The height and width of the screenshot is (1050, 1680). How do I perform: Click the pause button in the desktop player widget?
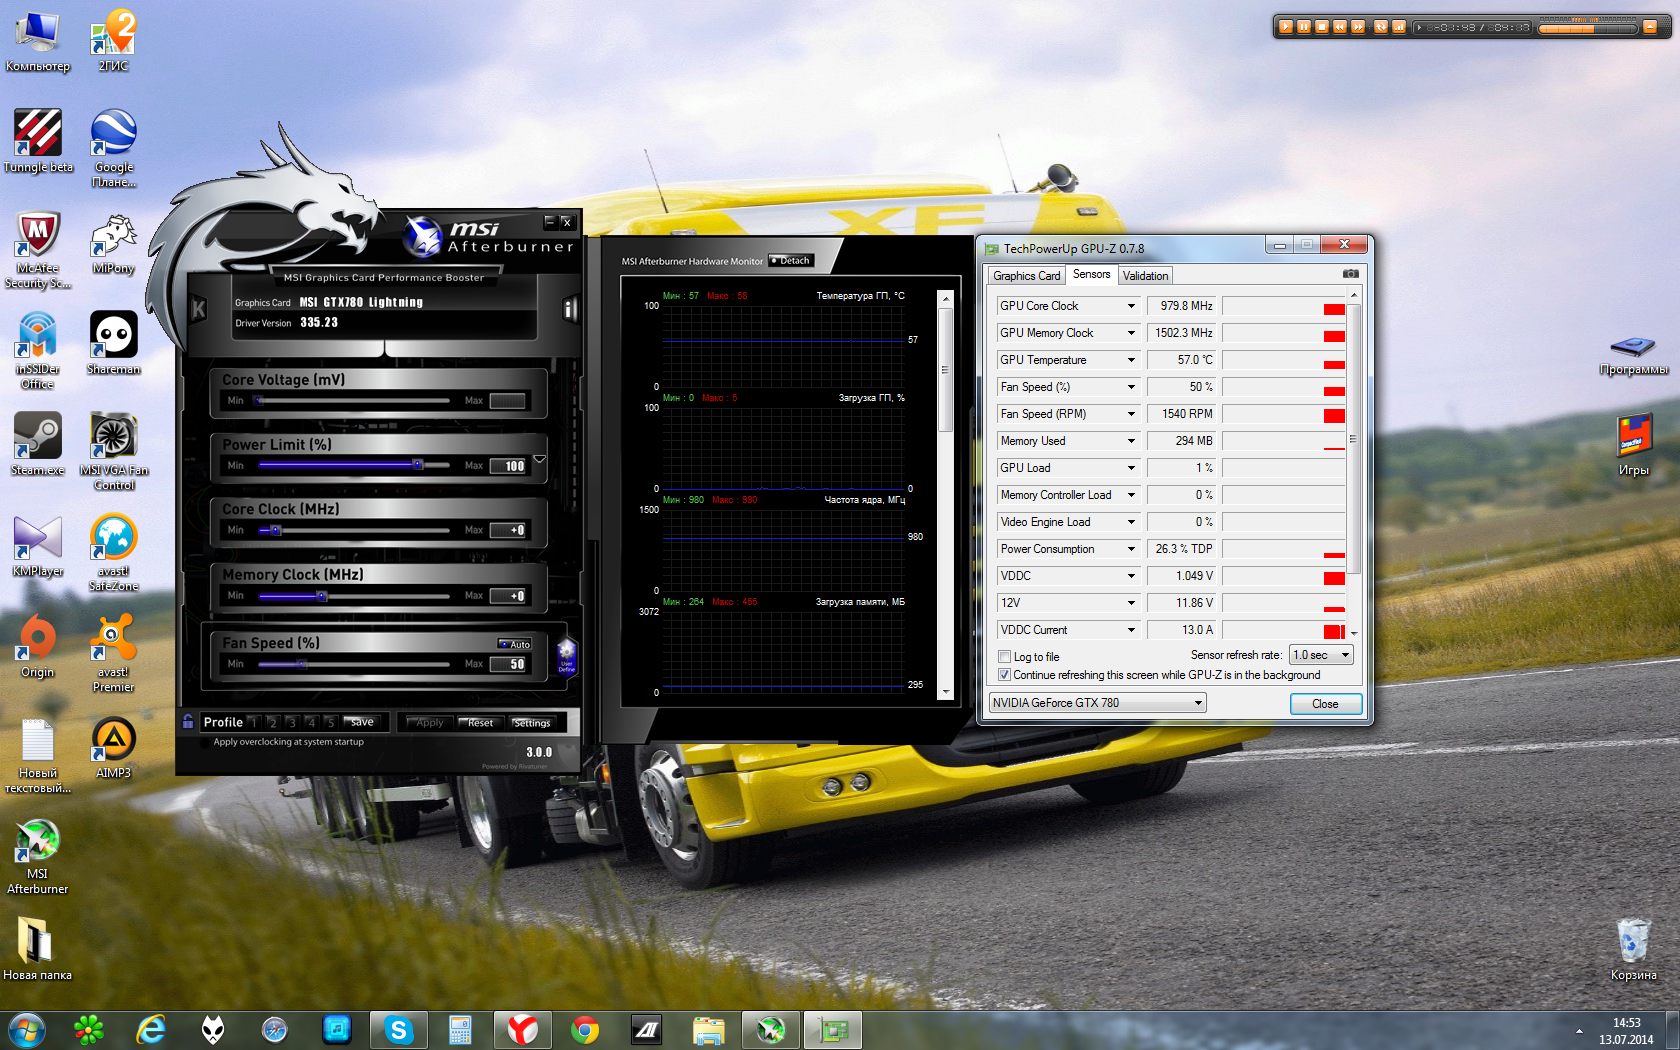[x=1304, y=27]
